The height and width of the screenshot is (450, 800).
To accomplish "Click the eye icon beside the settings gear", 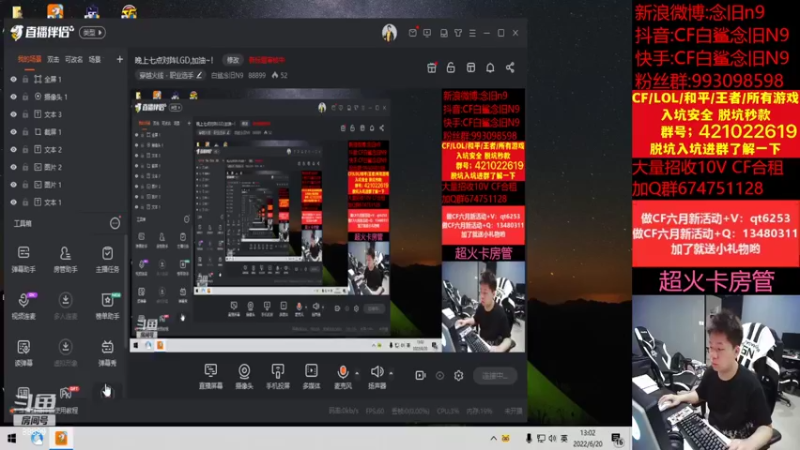I will coord(440,376).
